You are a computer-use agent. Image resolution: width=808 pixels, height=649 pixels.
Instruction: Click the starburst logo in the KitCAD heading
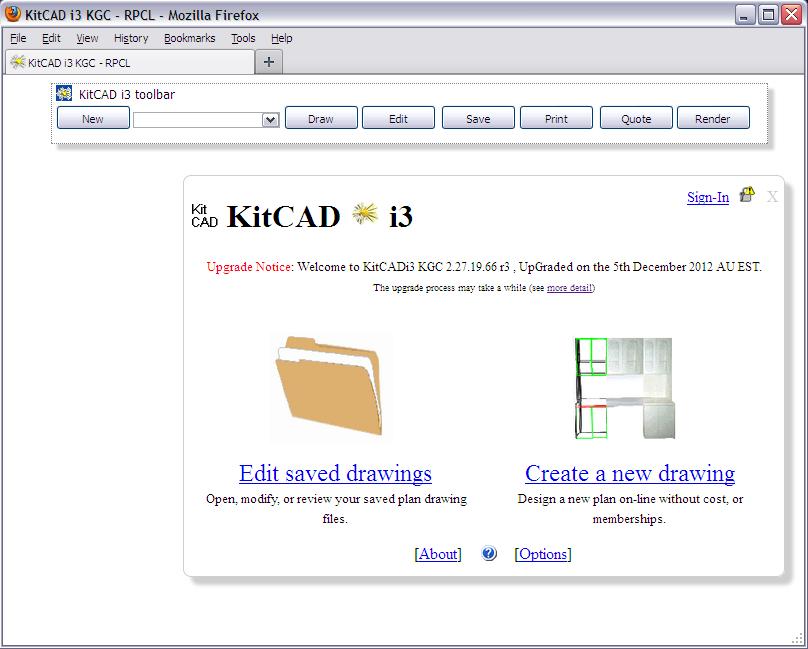pyautogui.click(x=365, y=214)
